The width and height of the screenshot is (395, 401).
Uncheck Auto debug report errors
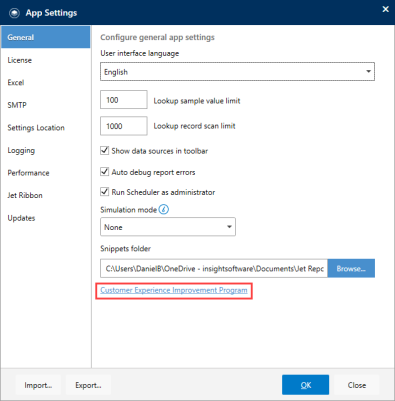[105, 172]
